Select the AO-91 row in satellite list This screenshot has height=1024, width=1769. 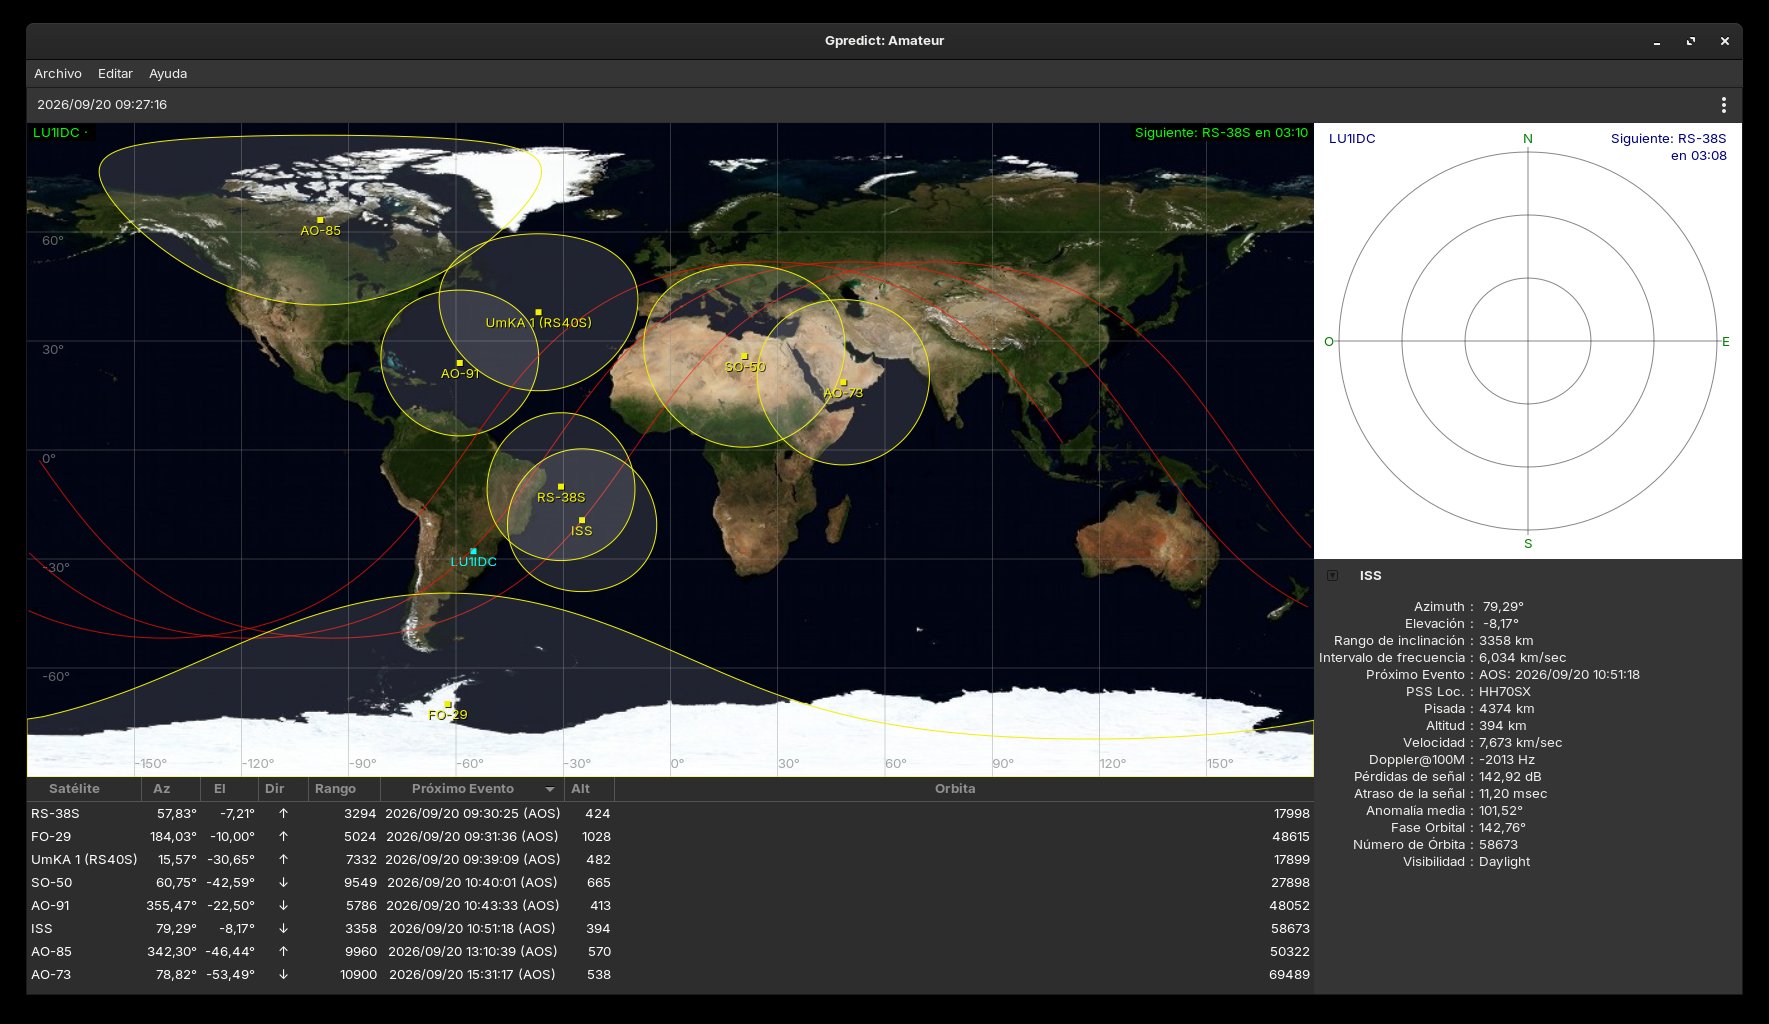[670, 906]
